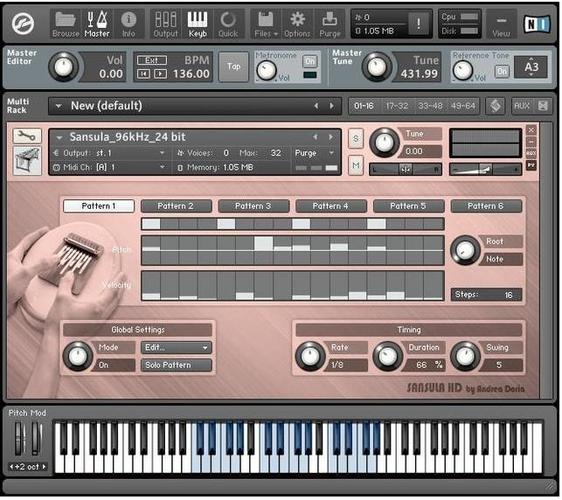Open the instrument Purge dropdown

[x=314, y=153]
